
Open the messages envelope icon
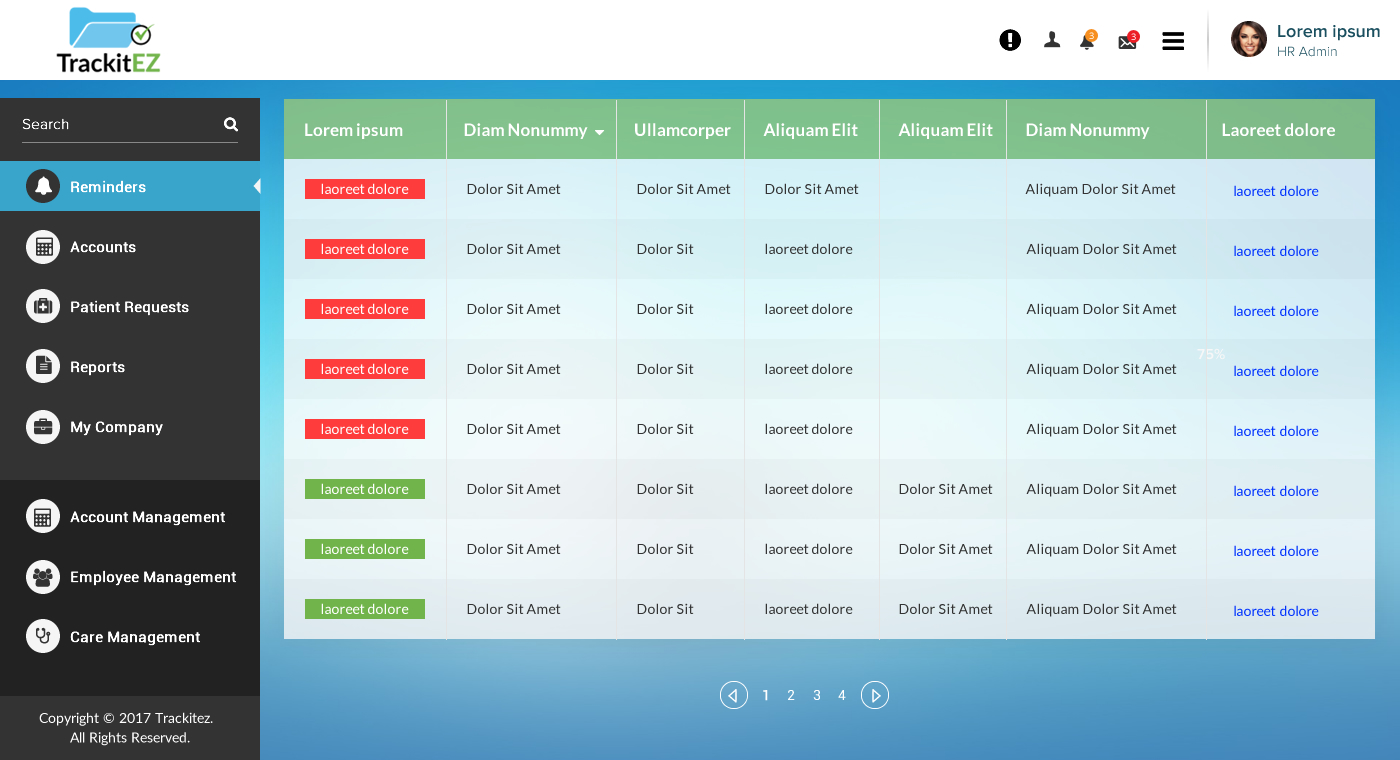click(1127, 42)
